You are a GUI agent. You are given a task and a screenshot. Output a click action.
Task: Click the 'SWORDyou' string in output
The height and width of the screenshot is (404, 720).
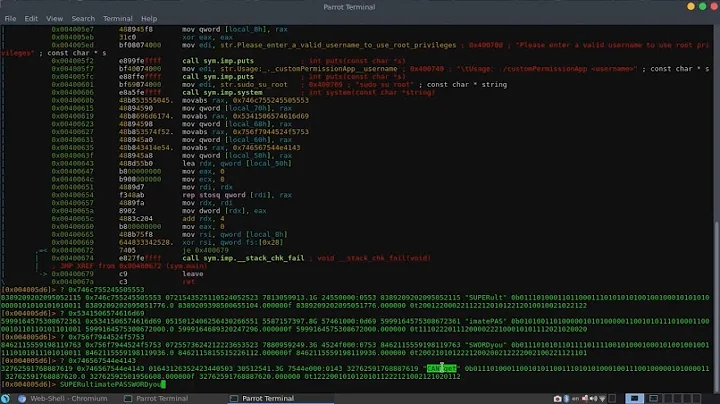coord(486,345)
